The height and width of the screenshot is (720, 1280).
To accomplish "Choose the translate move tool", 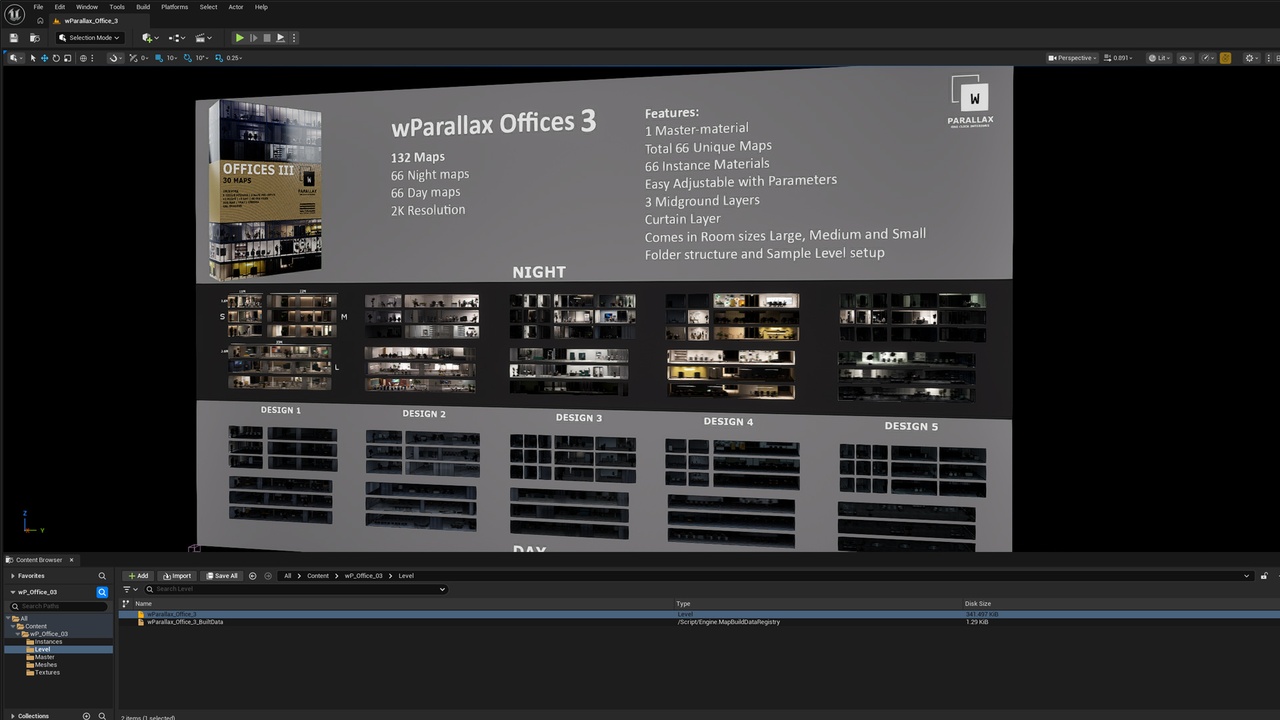I will point(44,58).
